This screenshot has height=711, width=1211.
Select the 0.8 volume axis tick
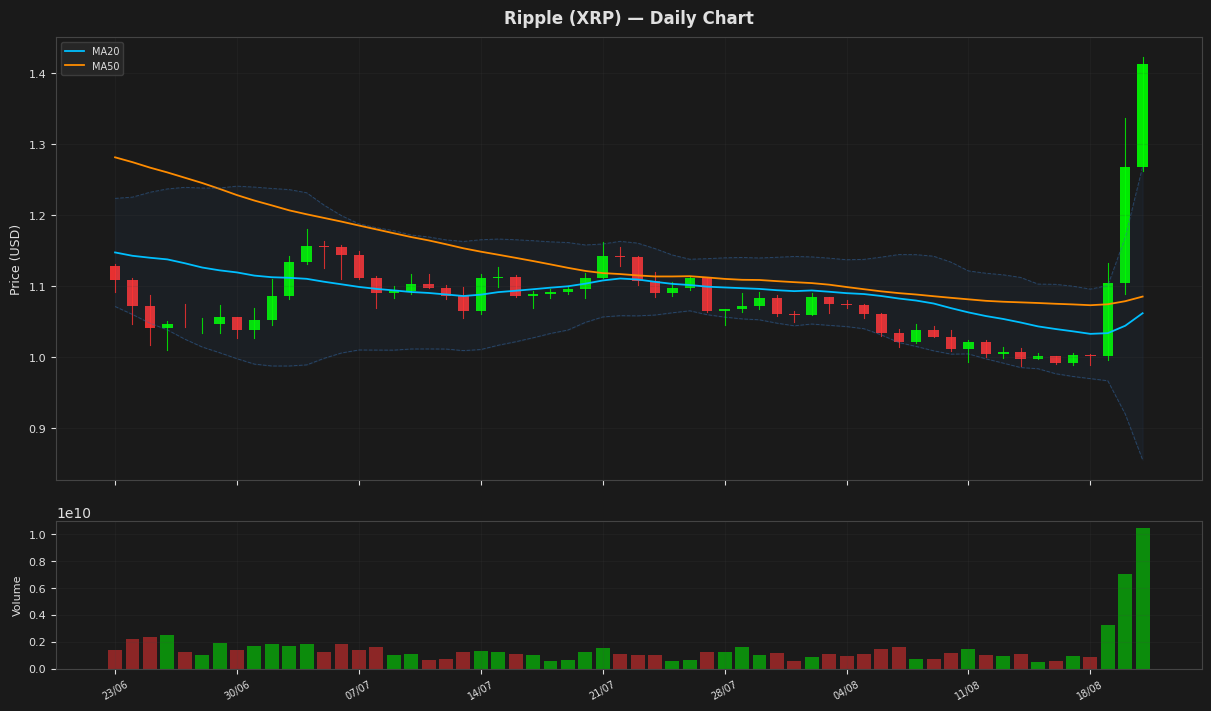click(39, 562)
